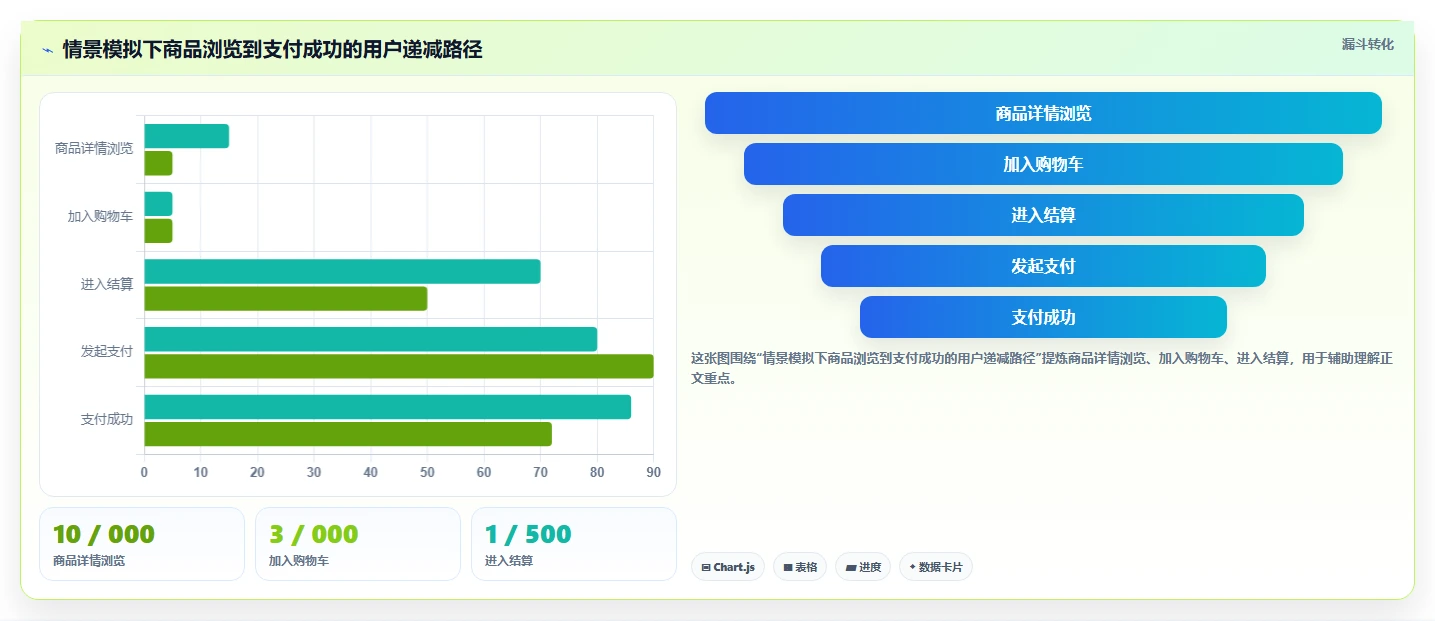Select the 加入购物车 funnel stage bar
Screen dimensions: 1435x621
(1043, 164)
